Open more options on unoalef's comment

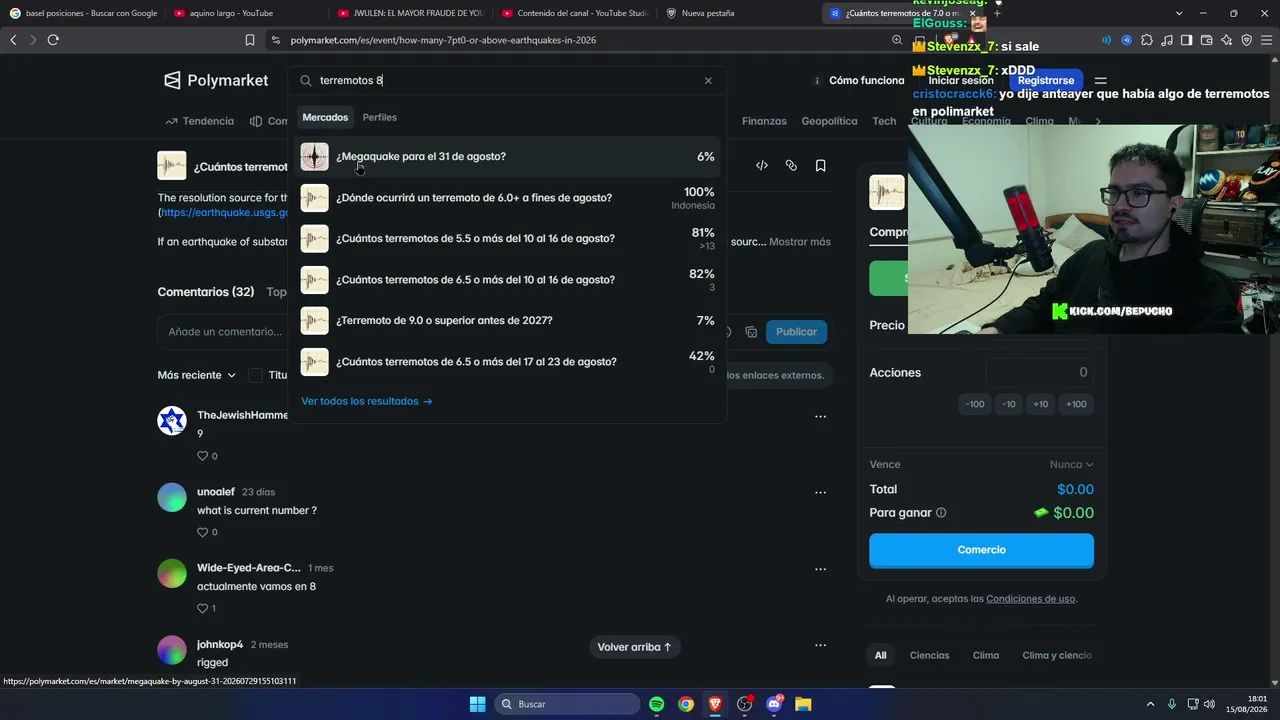(820, 492)
